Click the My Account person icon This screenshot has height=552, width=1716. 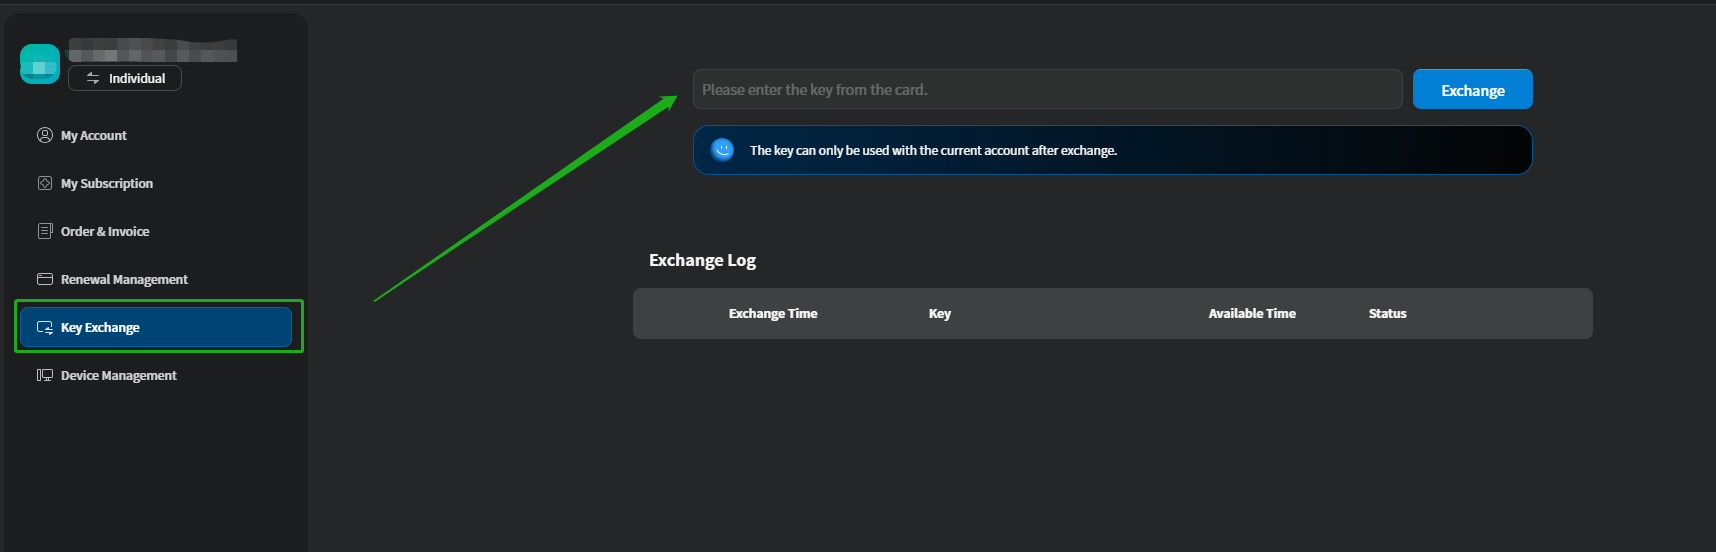[x=45, y=135]
